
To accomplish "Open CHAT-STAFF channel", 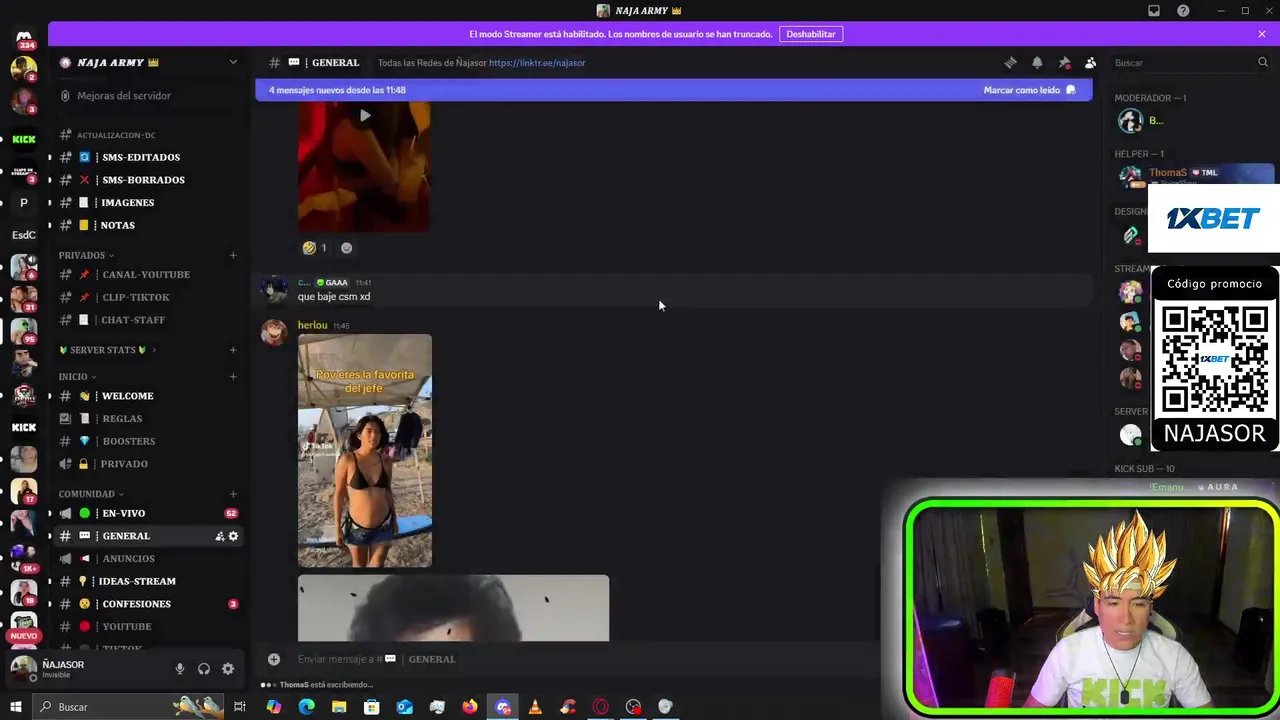I will coord(132,320).
